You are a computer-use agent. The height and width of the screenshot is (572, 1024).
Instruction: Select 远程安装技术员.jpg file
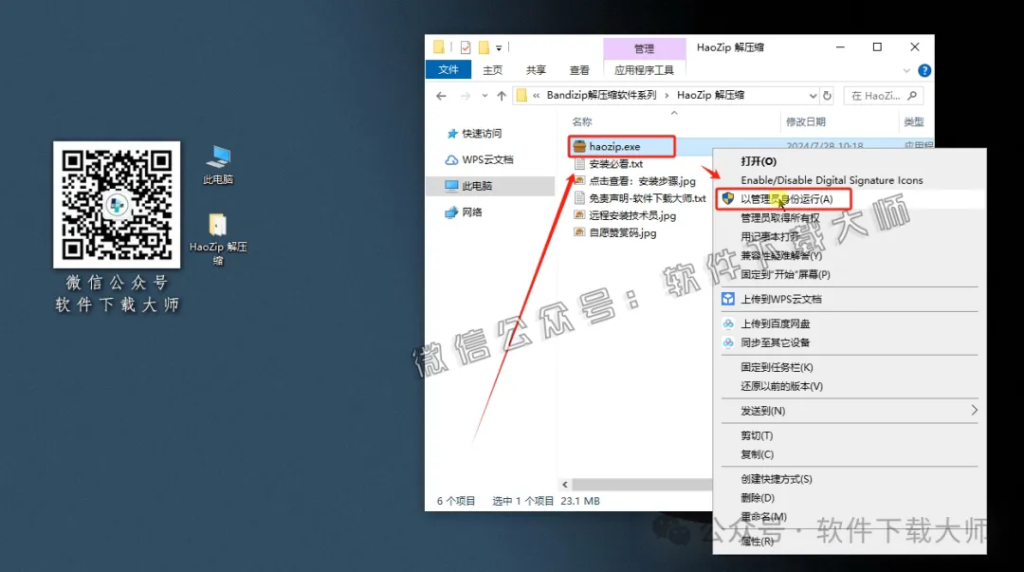(x=632, y=215)
